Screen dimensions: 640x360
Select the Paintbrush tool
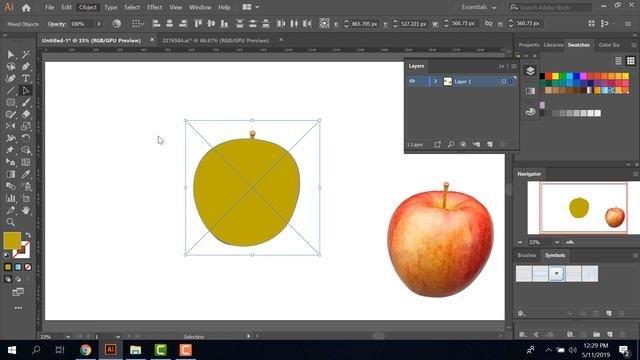click(x=26, y=102)
